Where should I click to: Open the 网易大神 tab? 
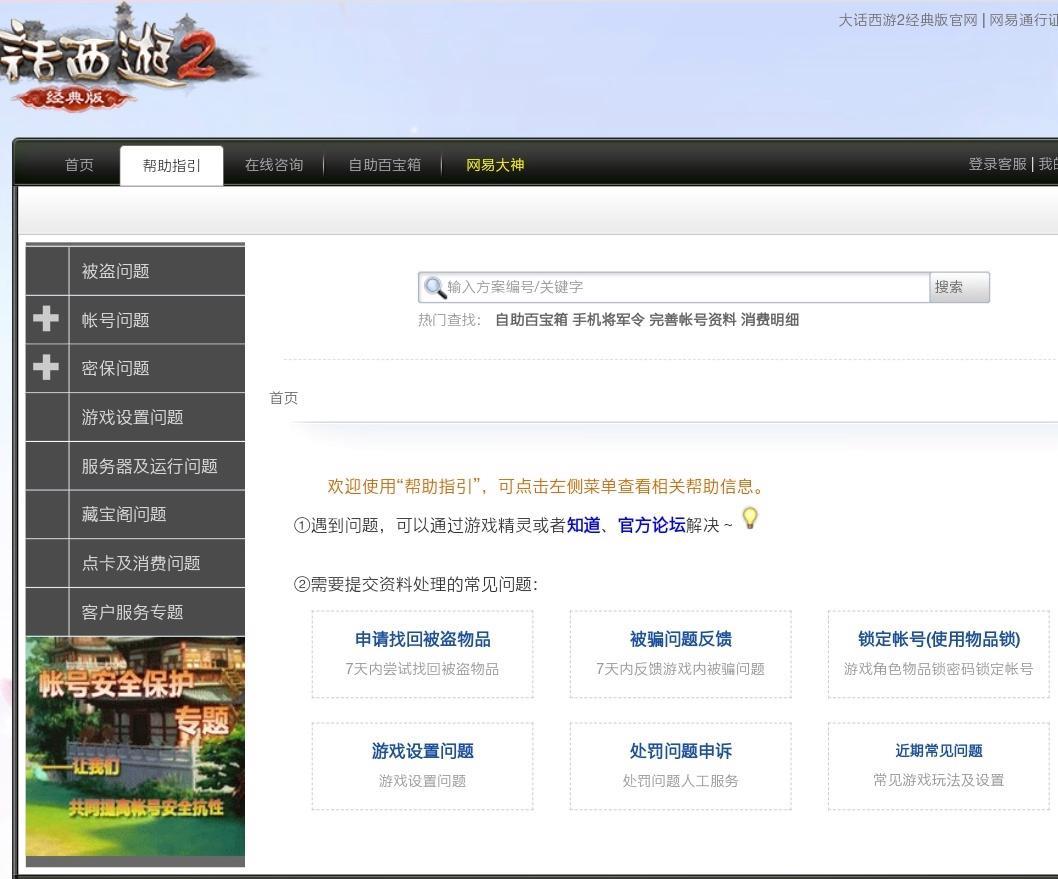pyautogui.click(x=495, y=165)
